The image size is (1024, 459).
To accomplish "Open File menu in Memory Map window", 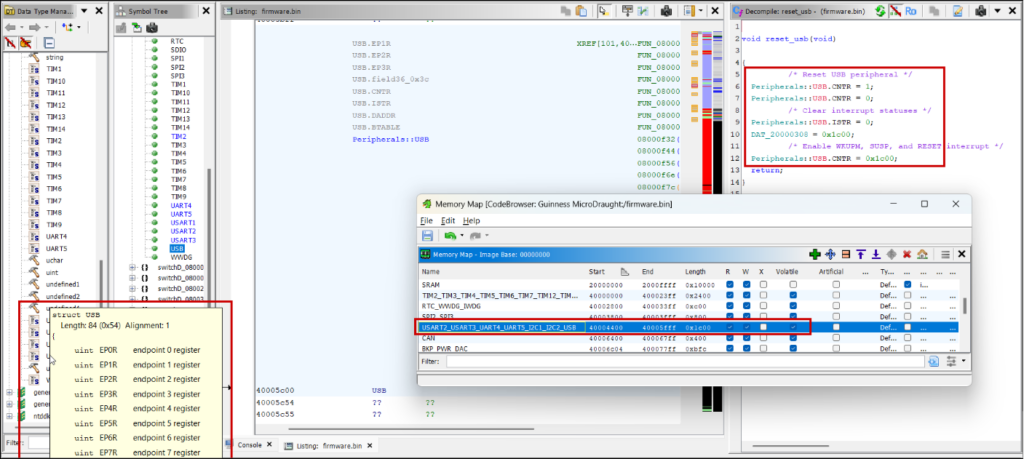I will pyautogui.click(x=426, y=220).
